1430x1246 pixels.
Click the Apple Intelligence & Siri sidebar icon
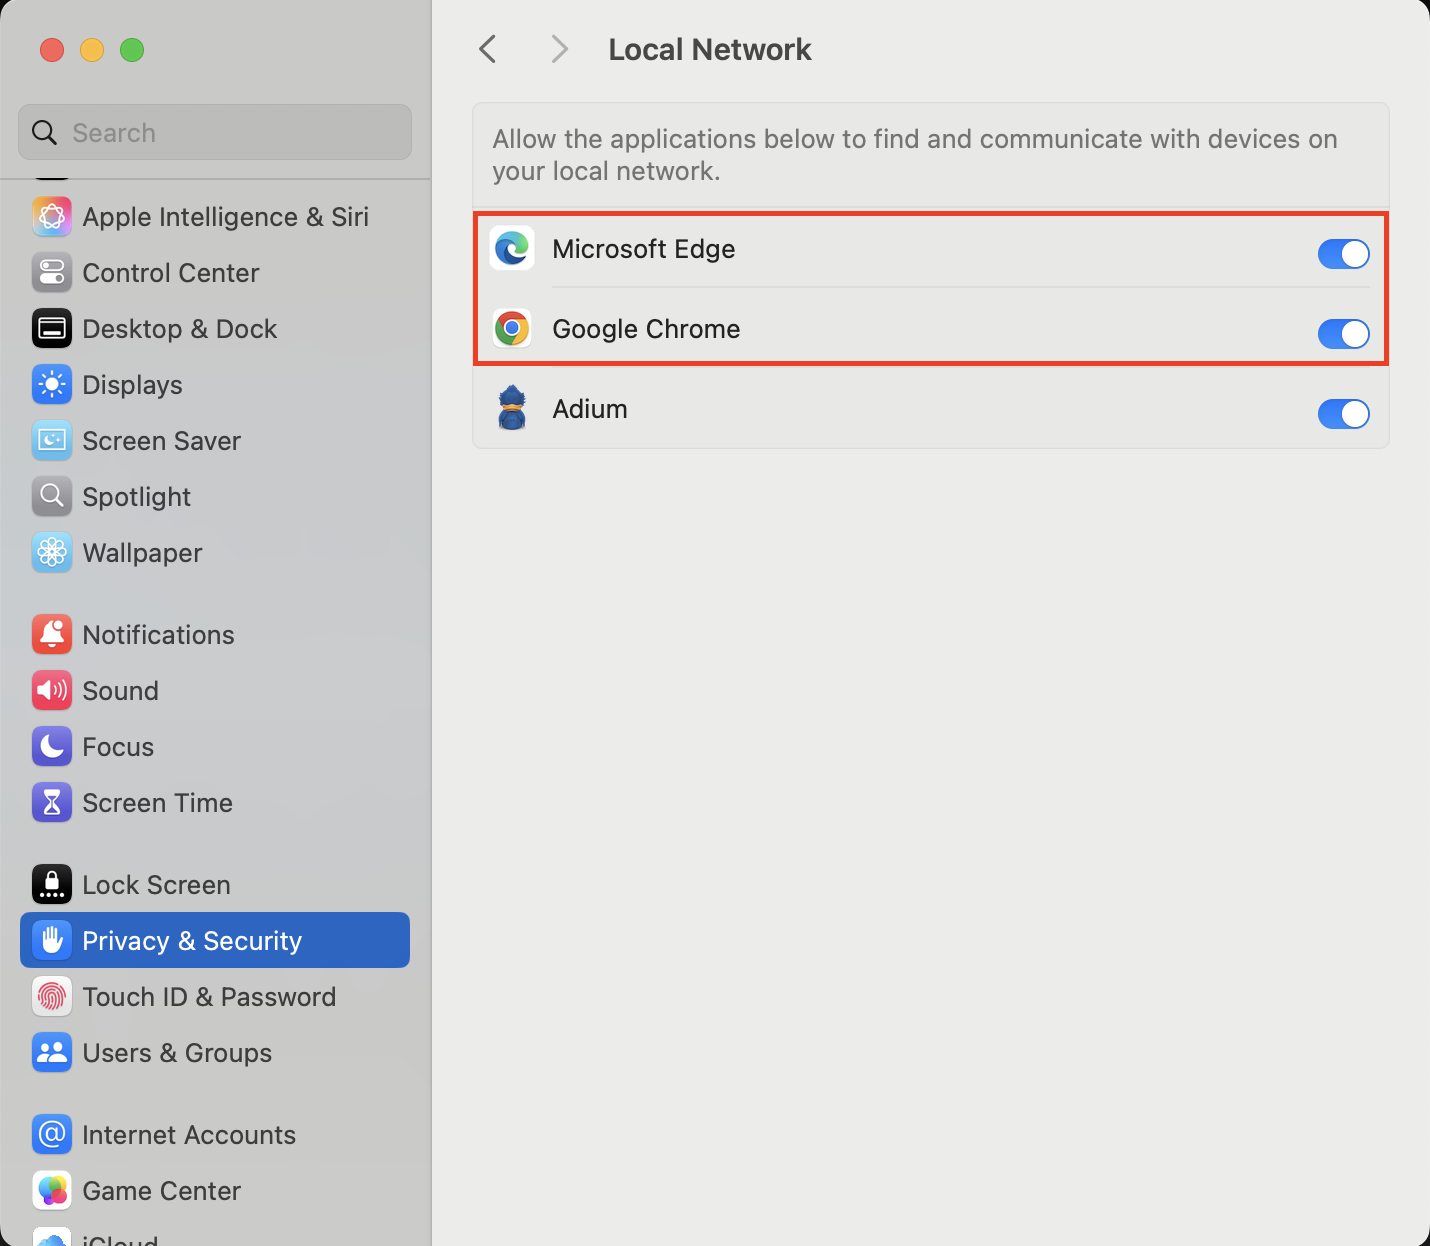[52, 217]
